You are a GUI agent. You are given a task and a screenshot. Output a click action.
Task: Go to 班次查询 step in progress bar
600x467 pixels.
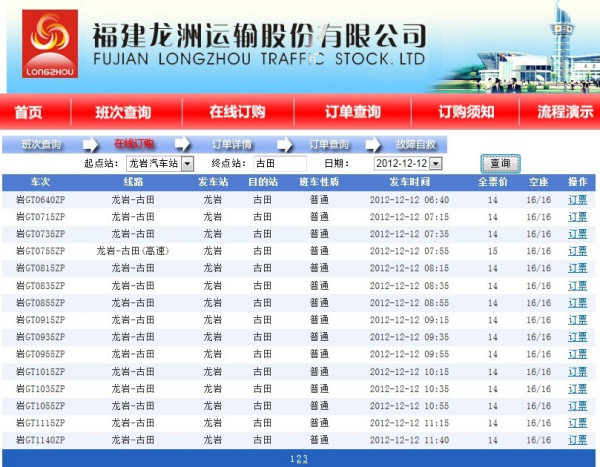click(x=41, y=144)
